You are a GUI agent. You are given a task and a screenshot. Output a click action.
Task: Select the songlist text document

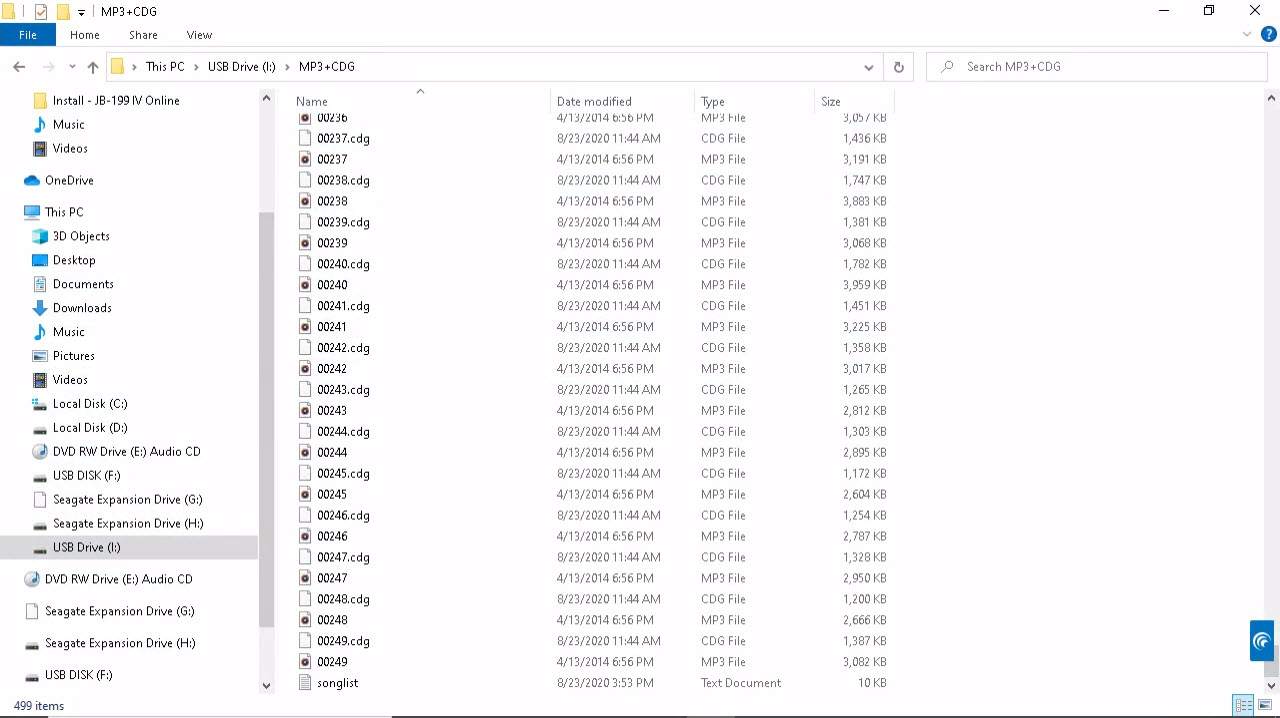337,683
